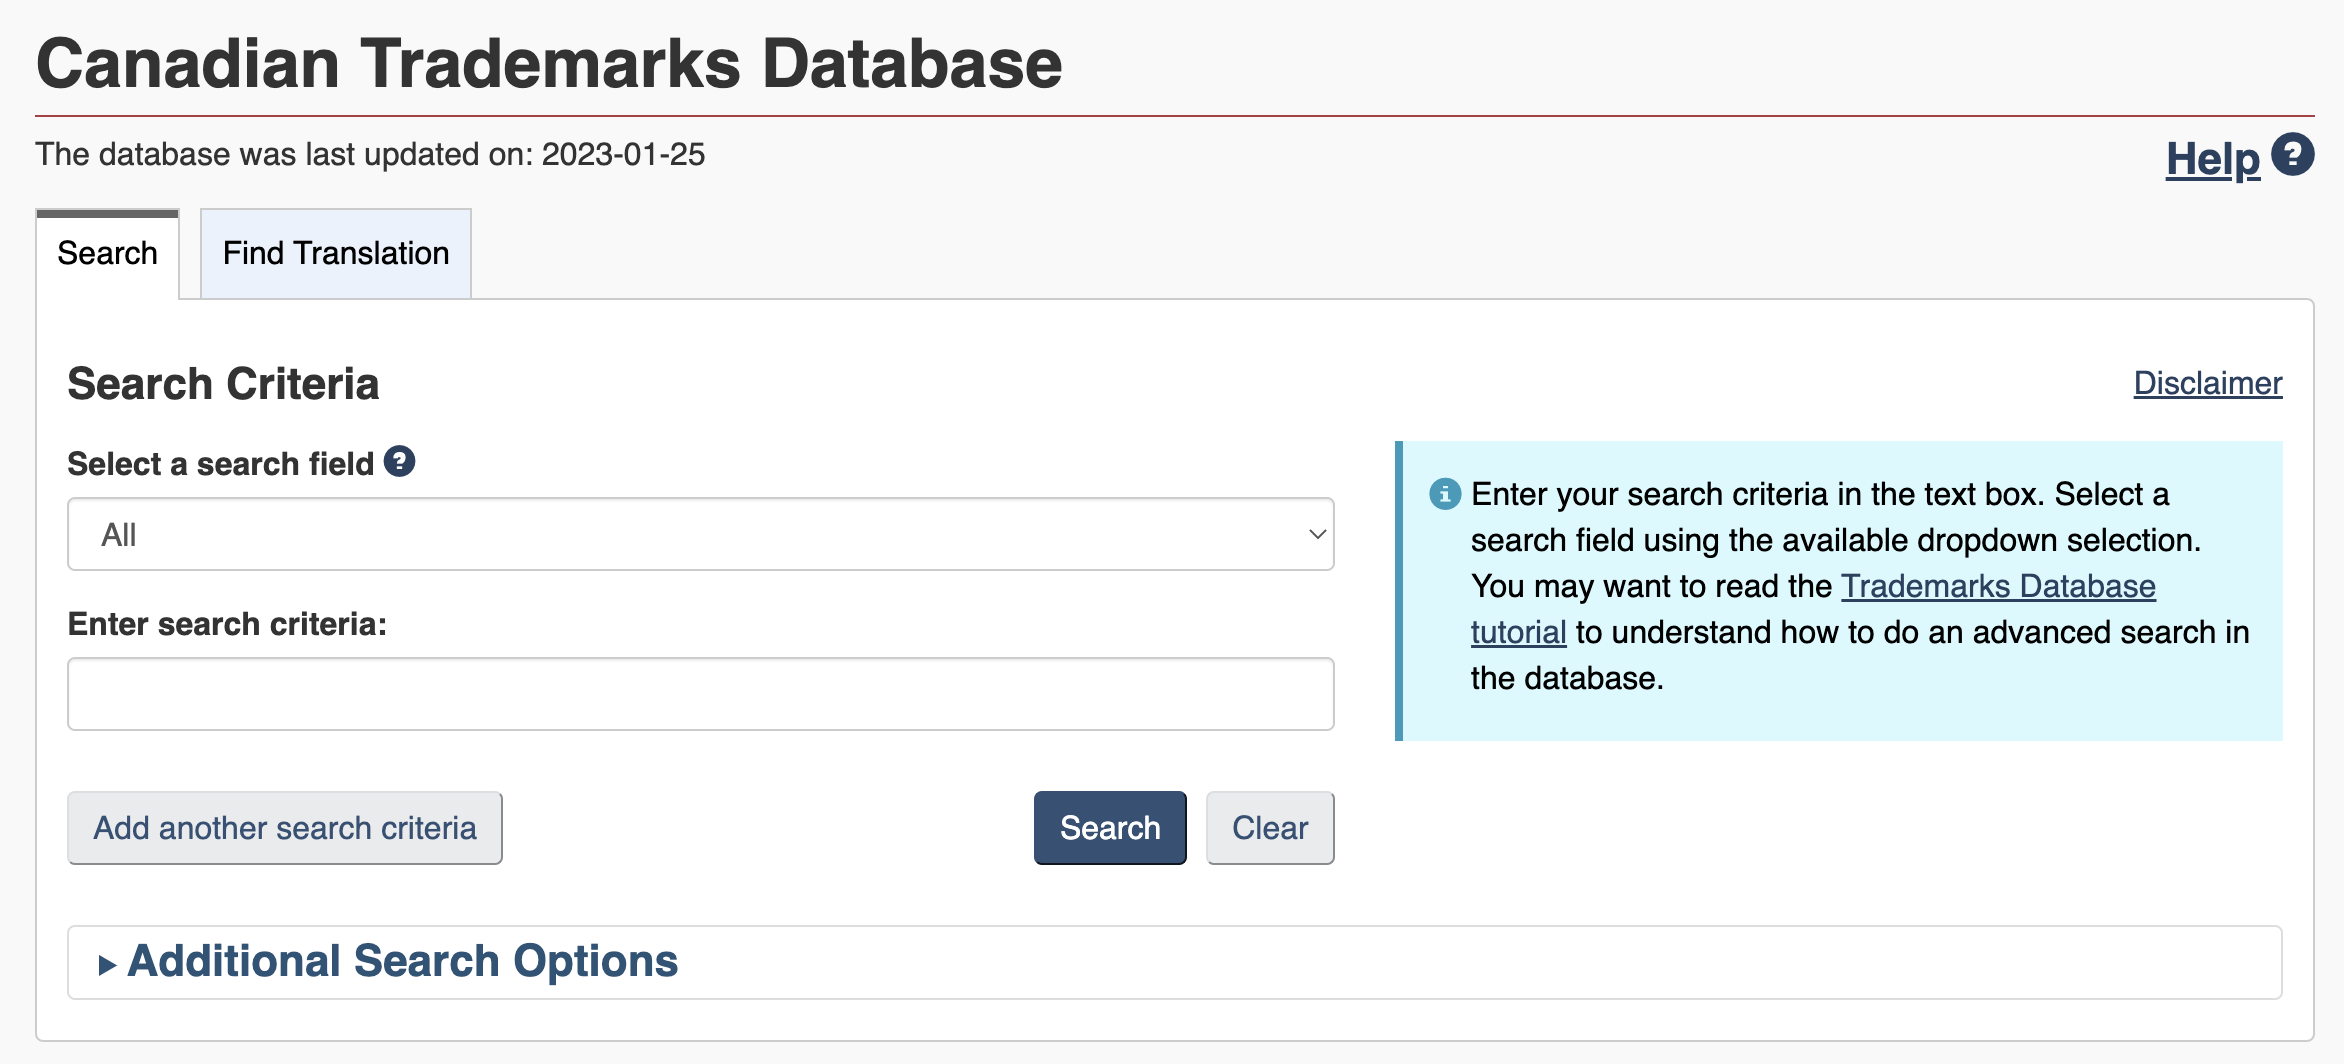Click the database last updated date text
Screen dimensions: 2344x1064
tap(370, 155)
